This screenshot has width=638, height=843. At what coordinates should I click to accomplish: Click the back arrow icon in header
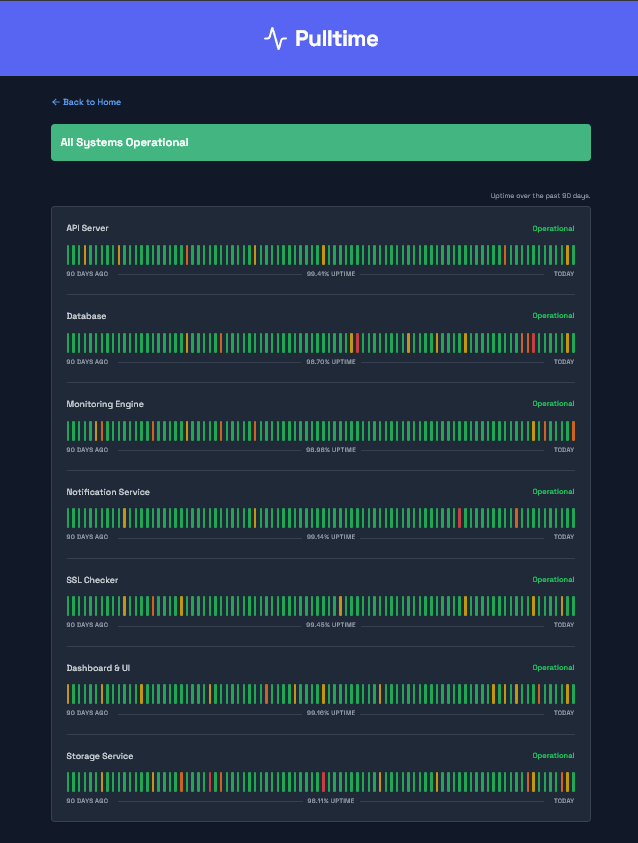pyautogui.click(x=54, y=101)
